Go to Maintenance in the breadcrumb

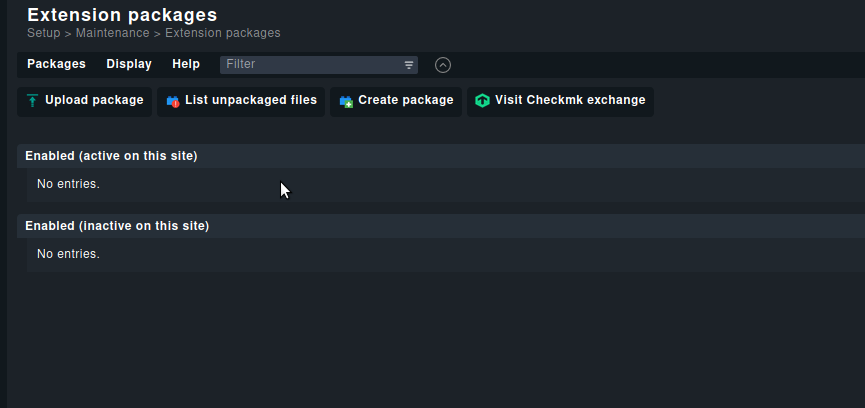[112, 33]
